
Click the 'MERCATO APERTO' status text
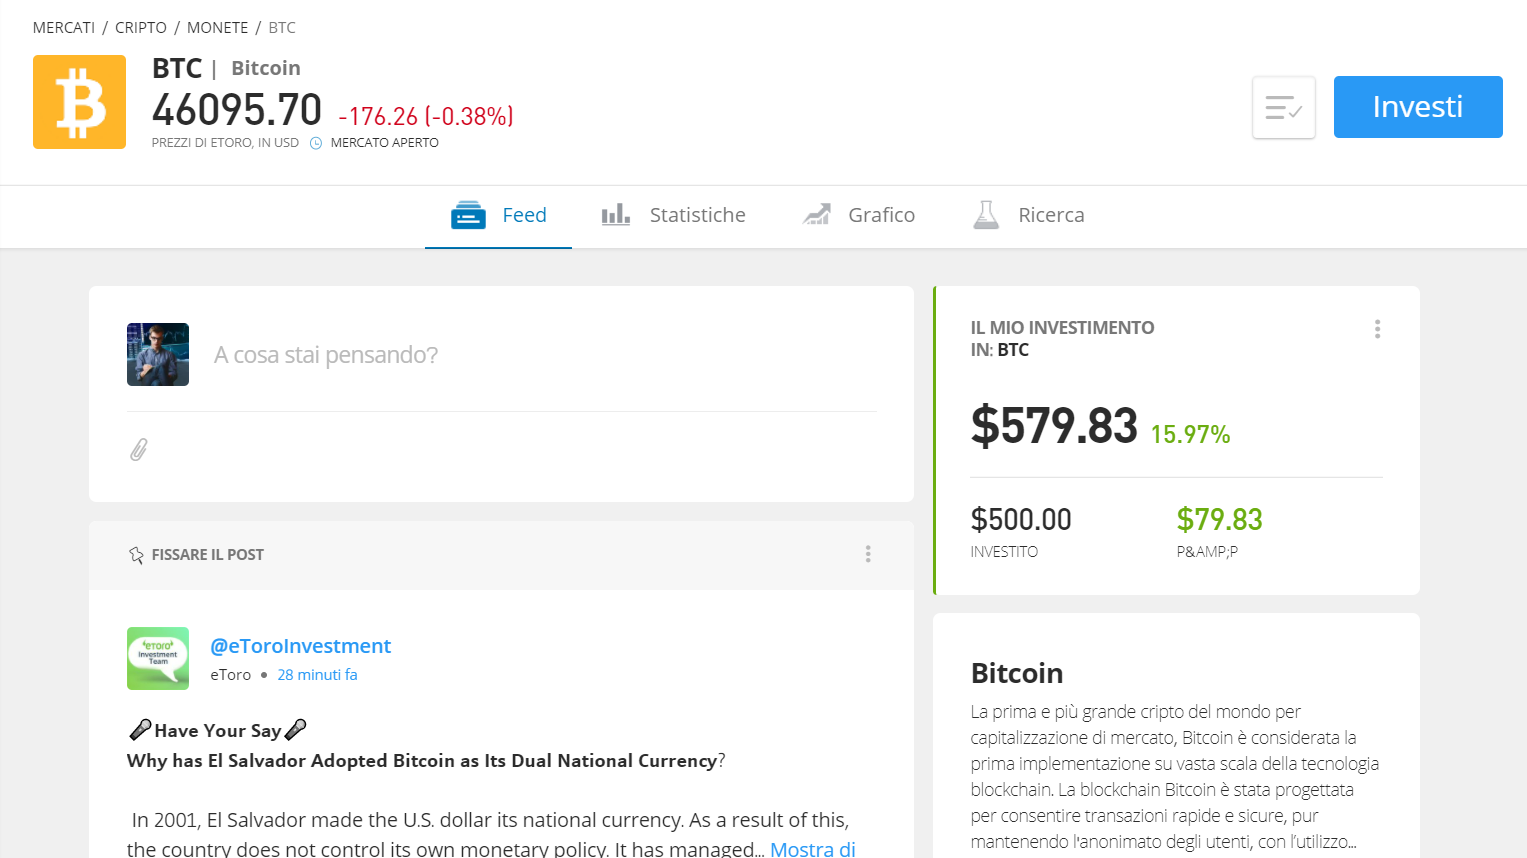385,143
